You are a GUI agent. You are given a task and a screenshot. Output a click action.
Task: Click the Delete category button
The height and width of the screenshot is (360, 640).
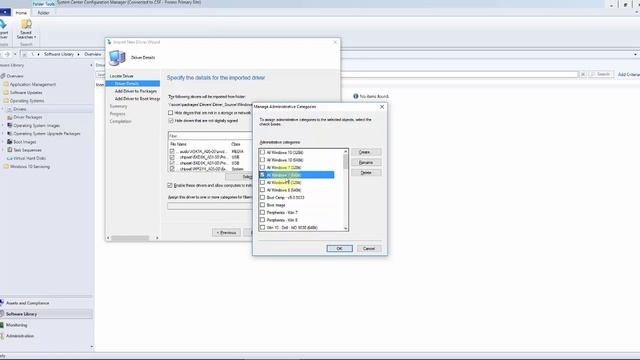click(366, 173)
